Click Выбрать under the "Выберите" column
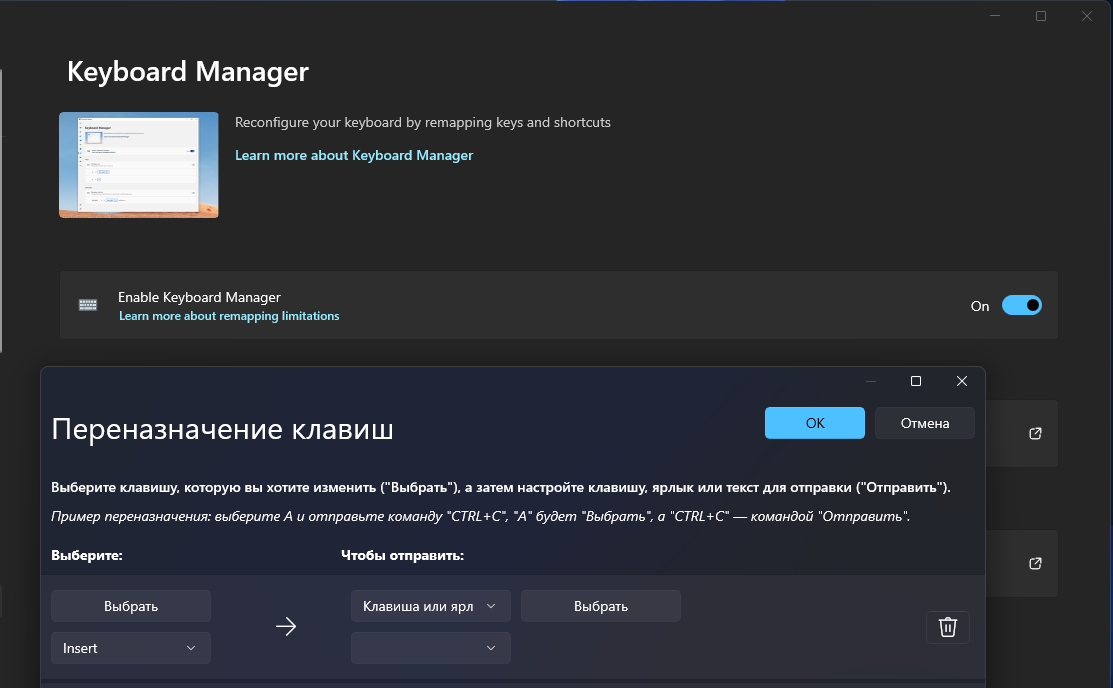Image resolution: width=1113 pixels, height=688 pixels. (130, 605)
